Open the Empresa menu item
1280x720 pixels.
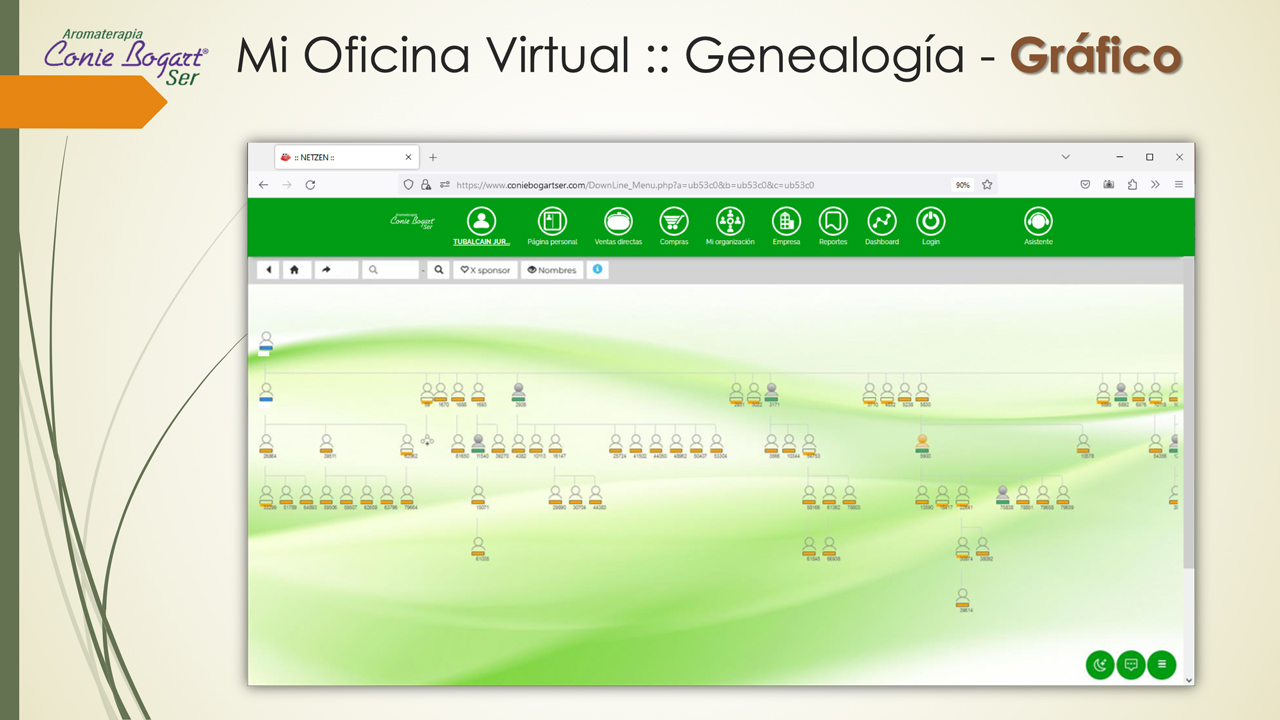(x=786, y=226)
